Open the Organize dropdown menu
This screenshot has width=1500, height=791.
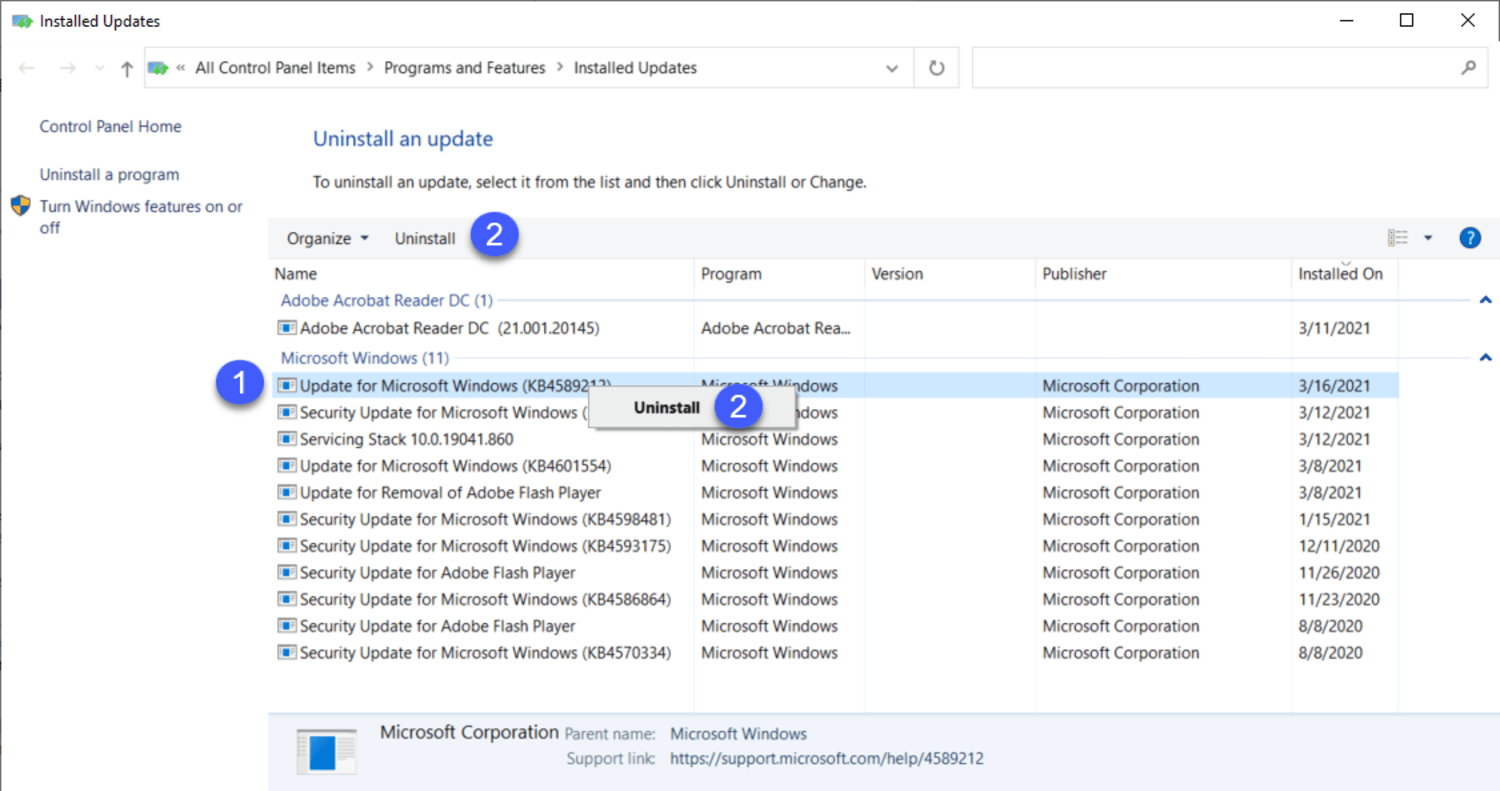[x=327, y=238]
